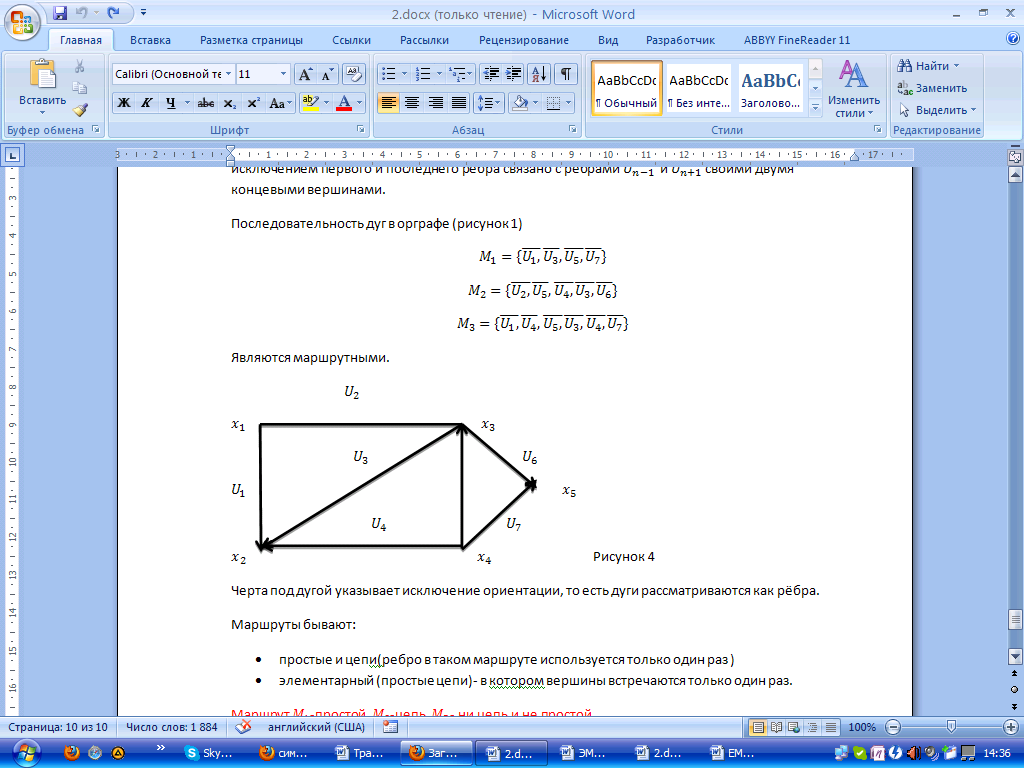Open the Вставка tab

point(150,40)
